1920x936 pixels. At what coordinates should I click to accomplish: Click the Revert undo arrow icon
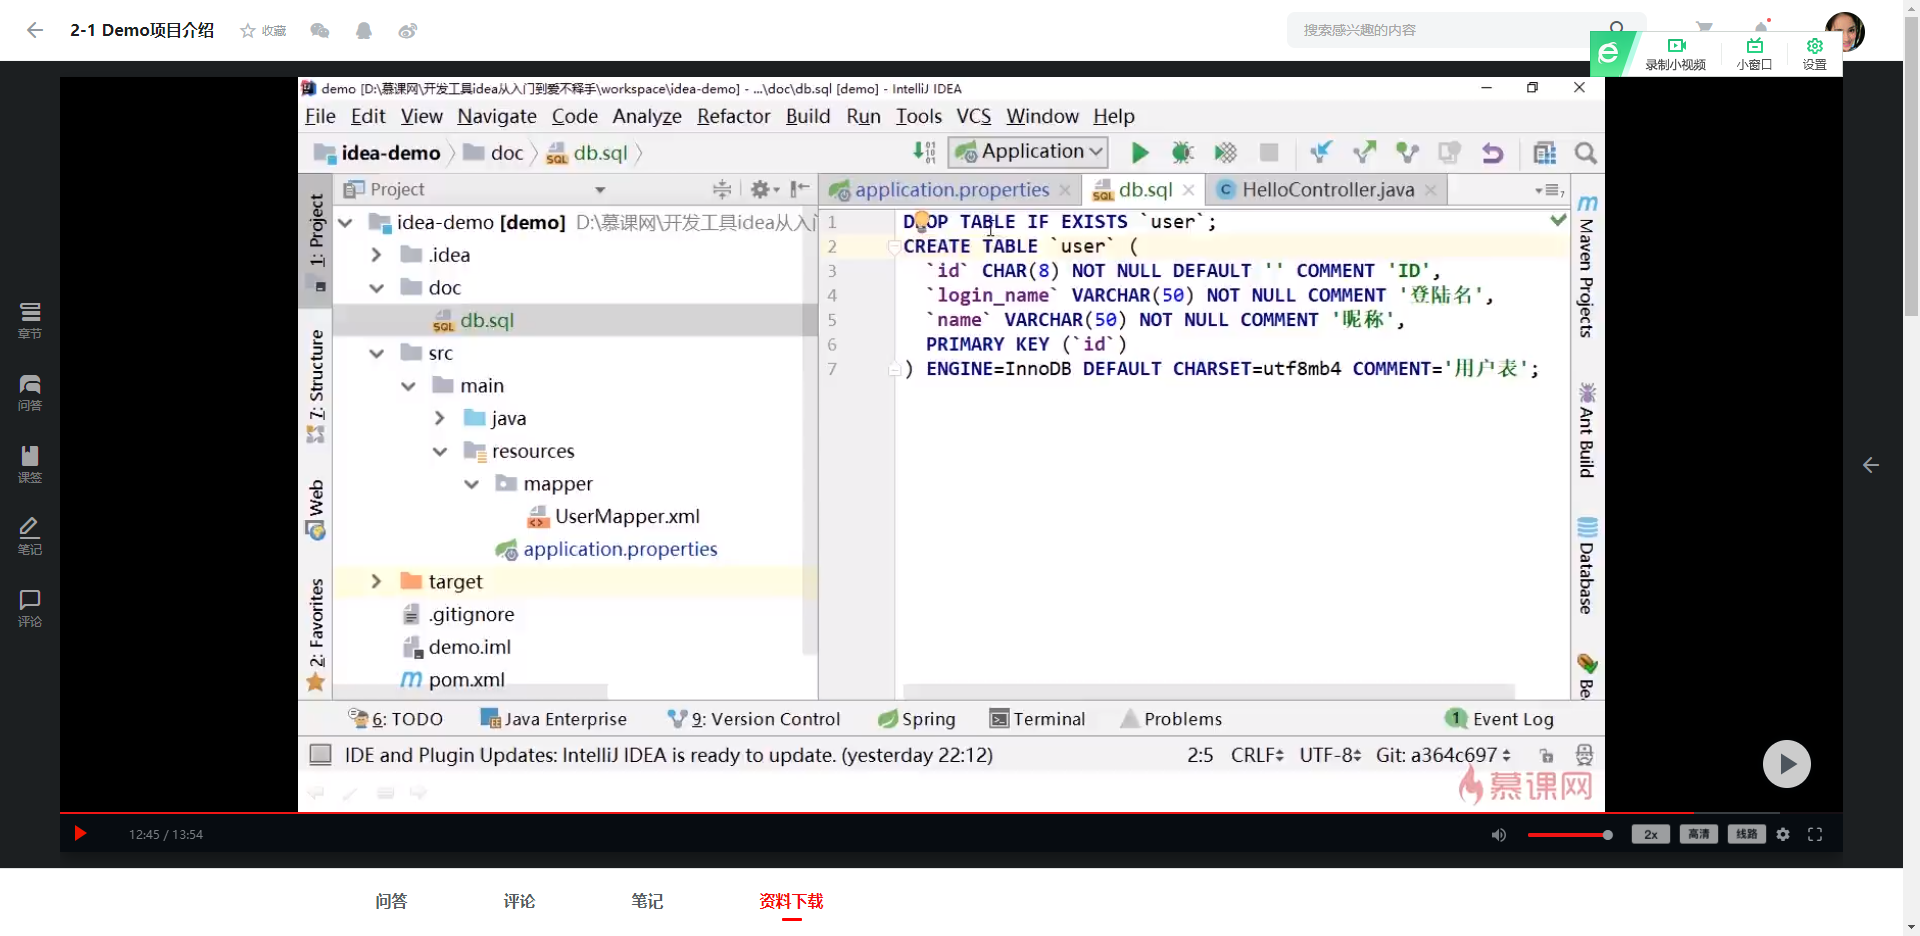[x=1492, y=152]
